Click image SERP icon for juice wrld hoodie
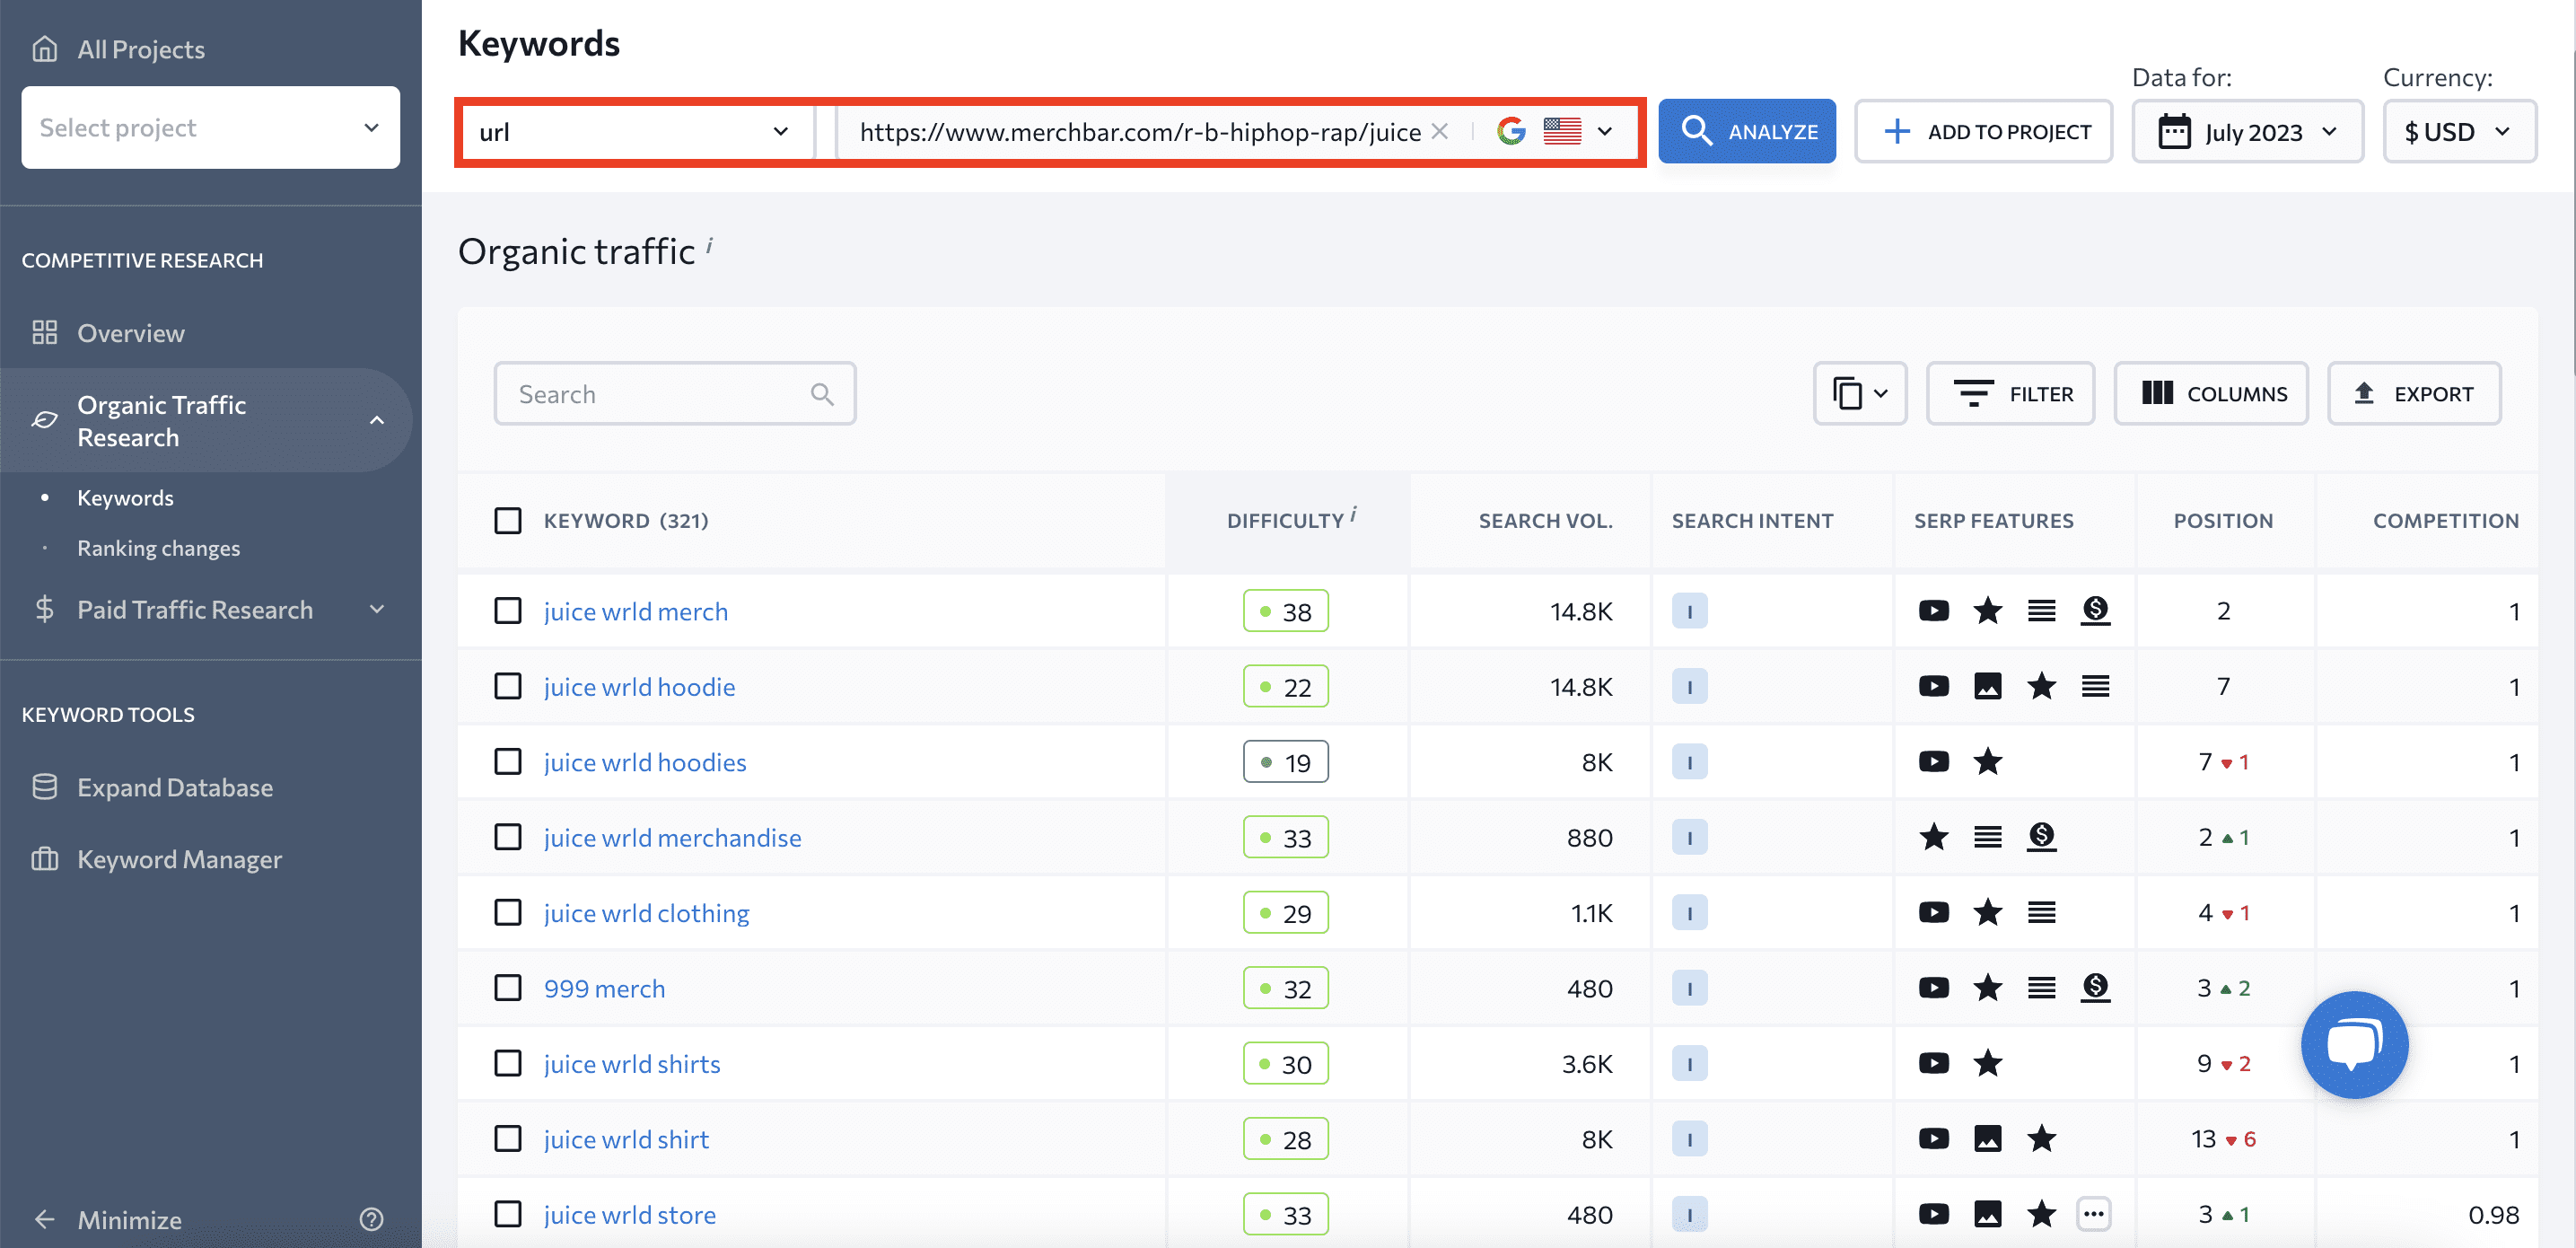This screenshot has height=1248, width=2576. (1987, 686)
